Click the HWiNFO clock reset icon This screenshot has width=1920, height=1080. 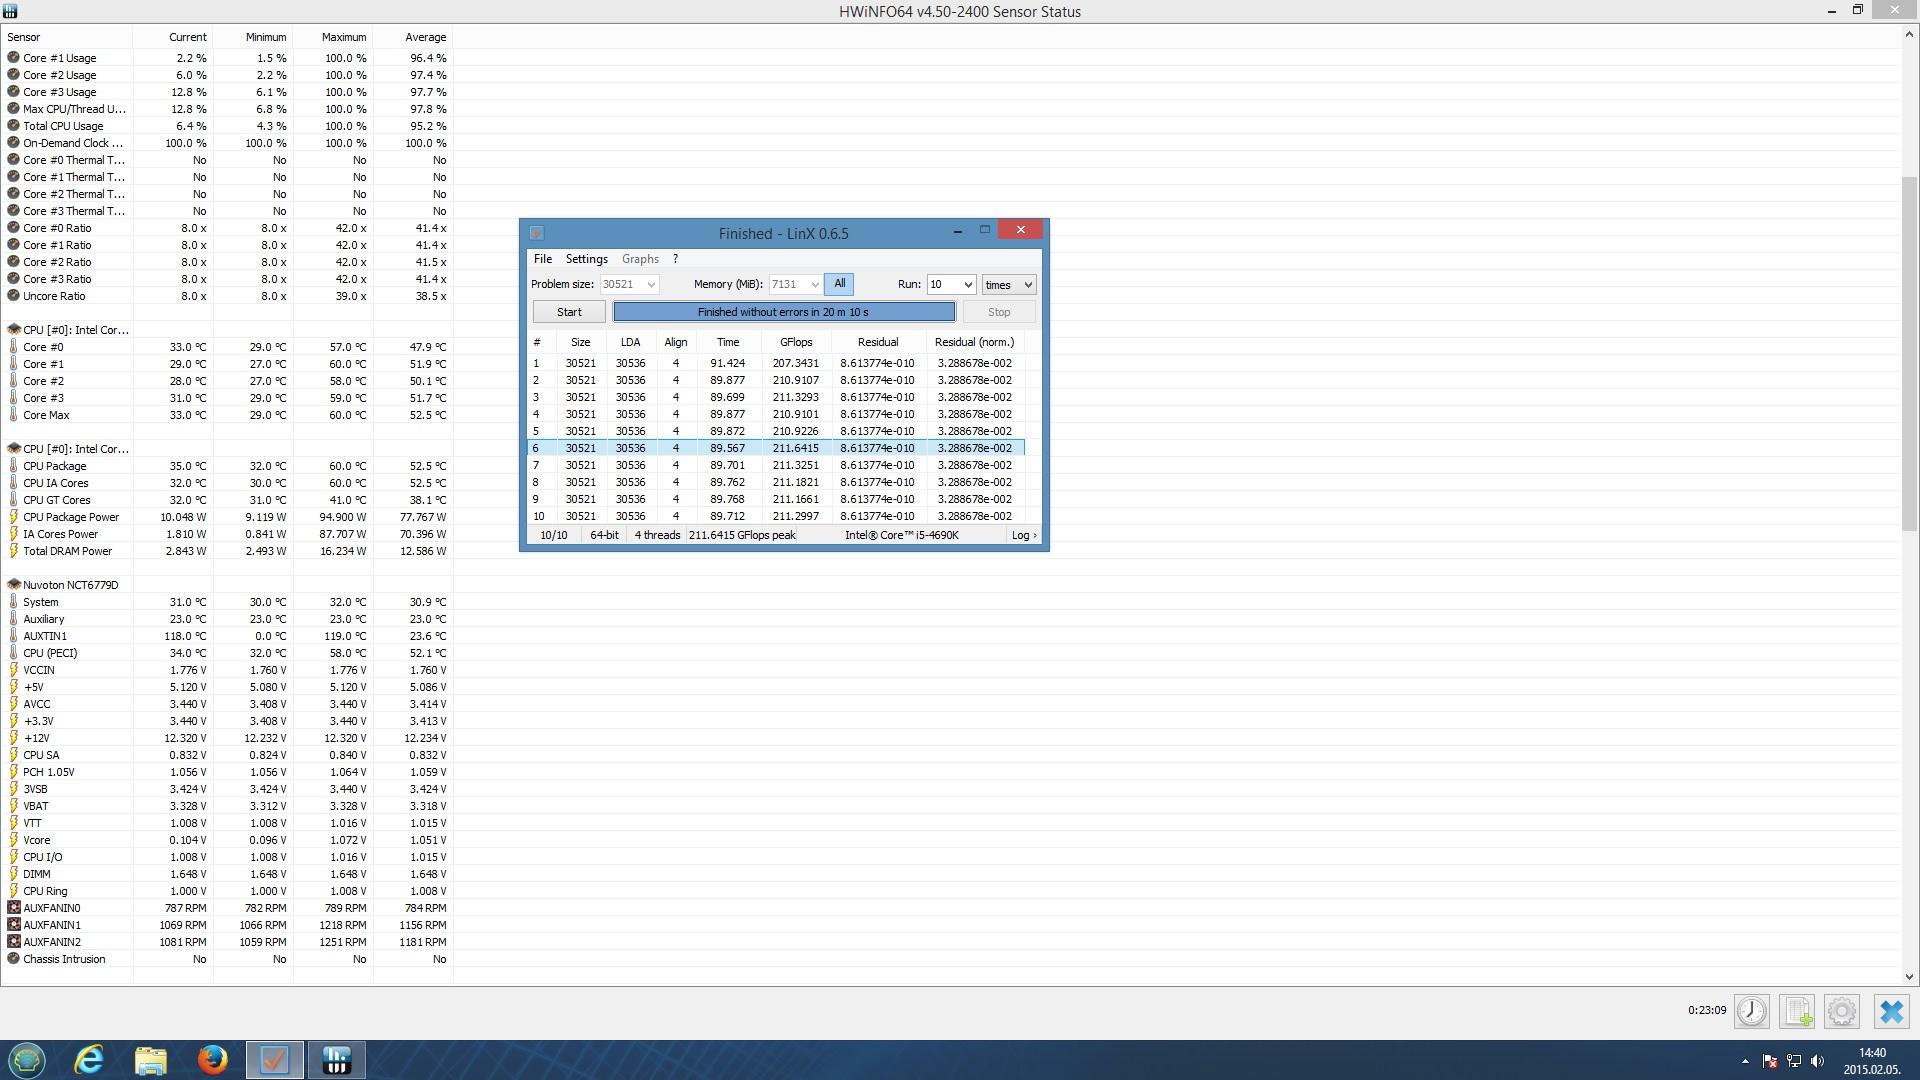1751,1011
